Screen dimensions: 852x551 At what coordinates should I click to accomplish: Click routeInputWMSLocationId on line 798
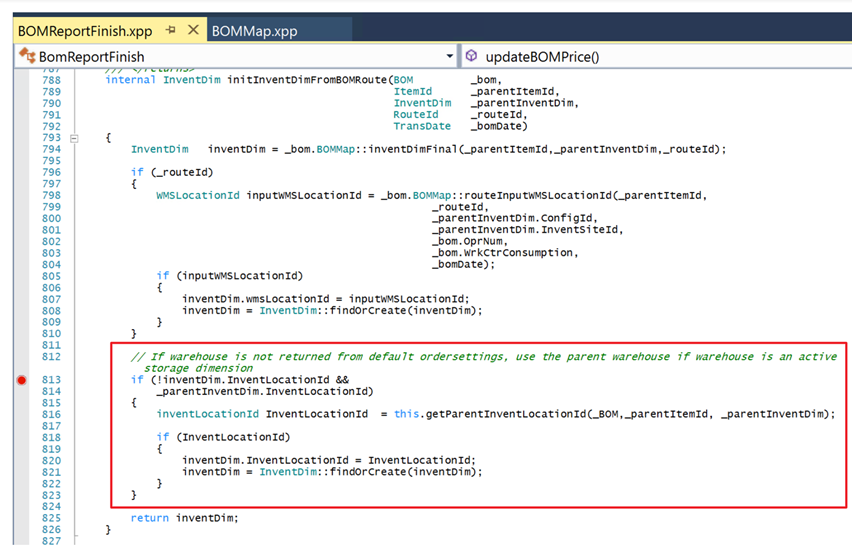pos(502,195)
